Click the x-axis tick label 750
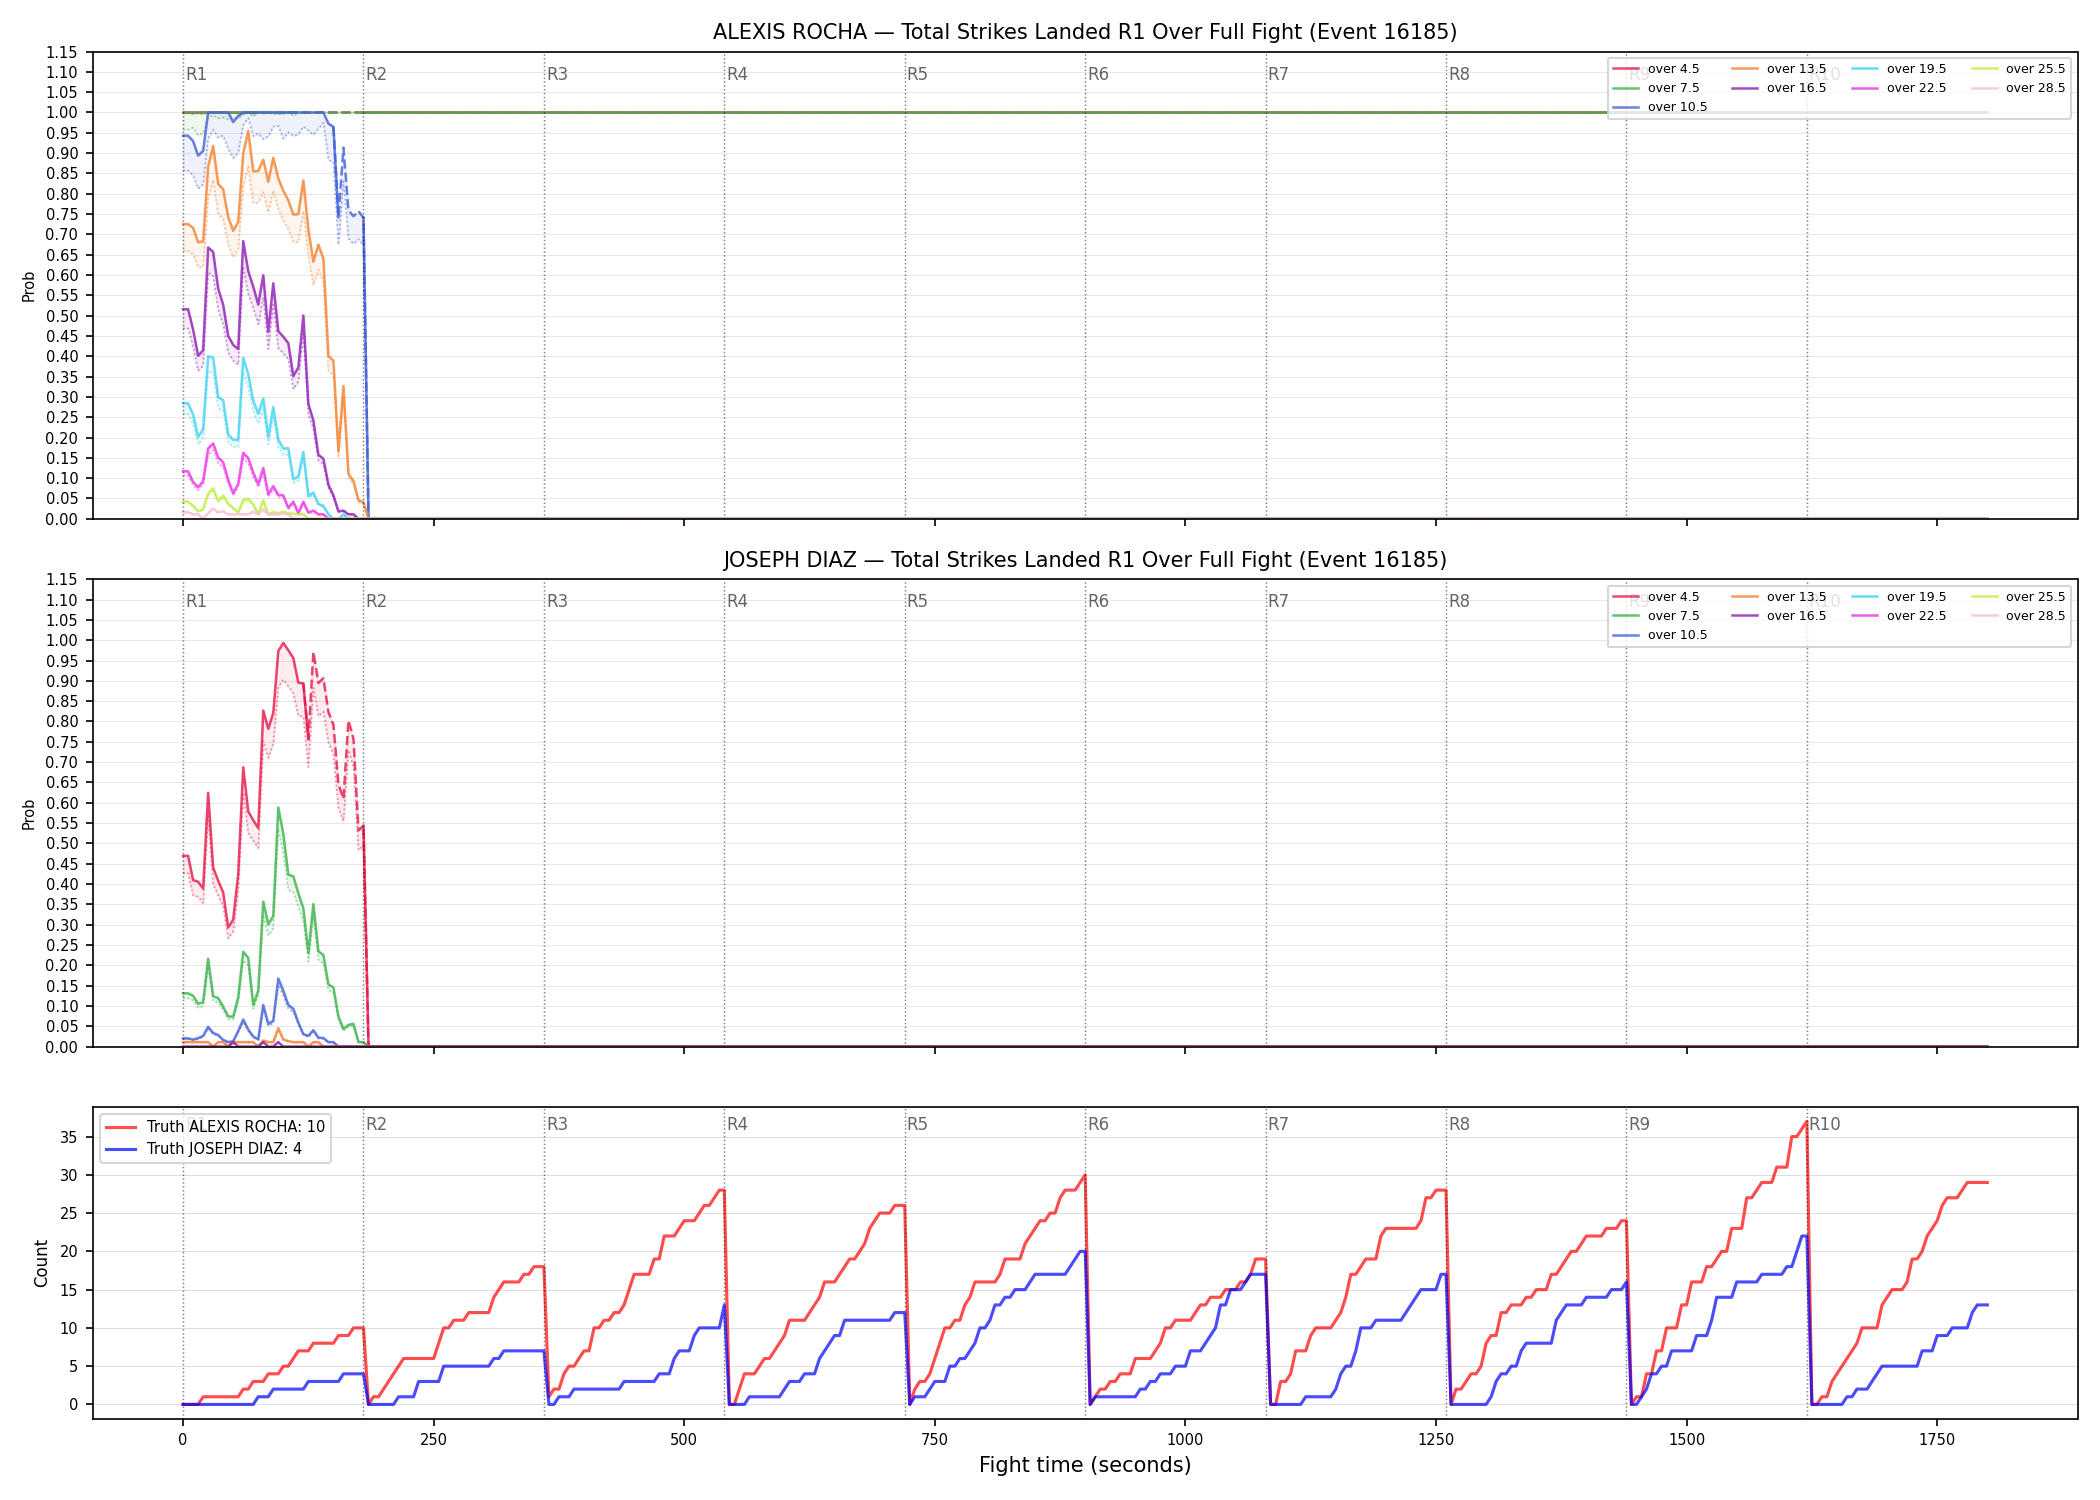The image size is (2100, 1500). (x=935, y=1440)
